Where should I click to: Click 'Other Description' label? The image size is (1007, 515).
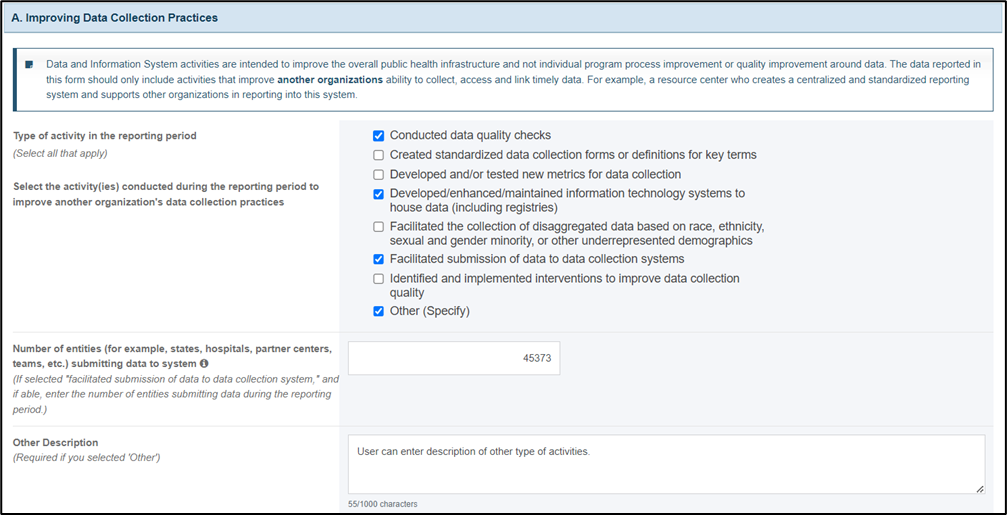coord(55,442)
